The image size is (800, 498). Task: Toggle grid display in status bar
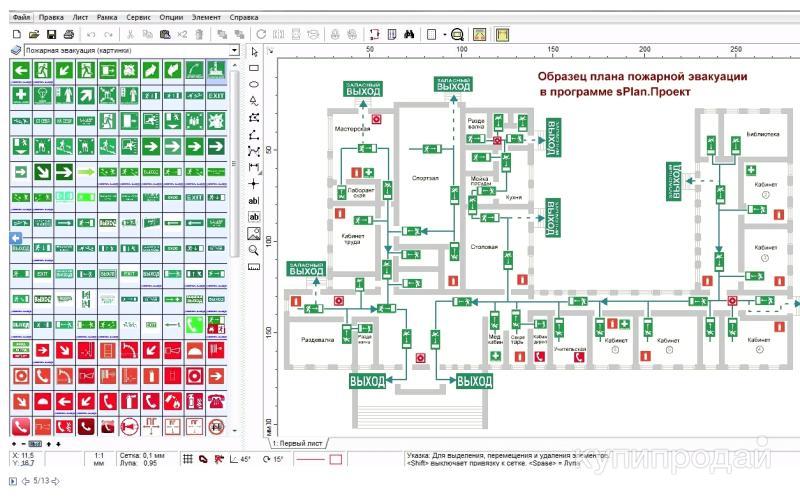187,459
